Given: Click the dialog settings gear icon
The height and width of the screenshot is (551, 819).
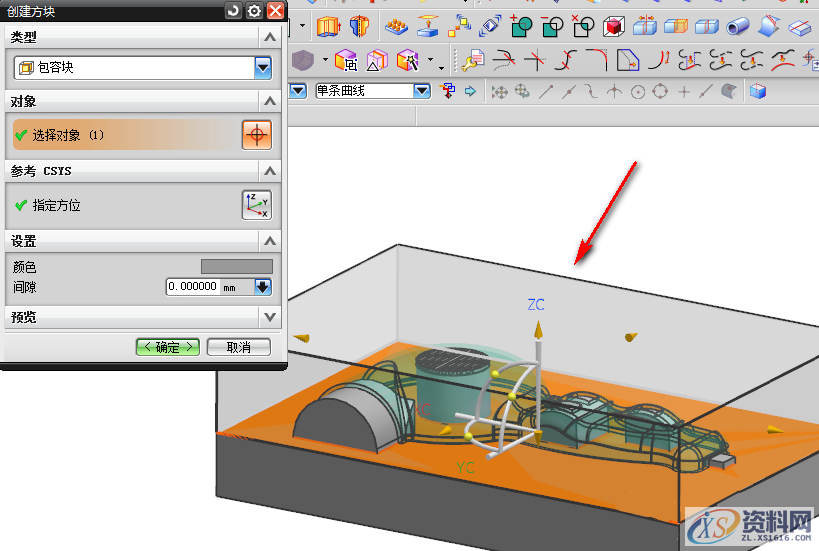Looking at the screenshot, I should pos(254,11).
